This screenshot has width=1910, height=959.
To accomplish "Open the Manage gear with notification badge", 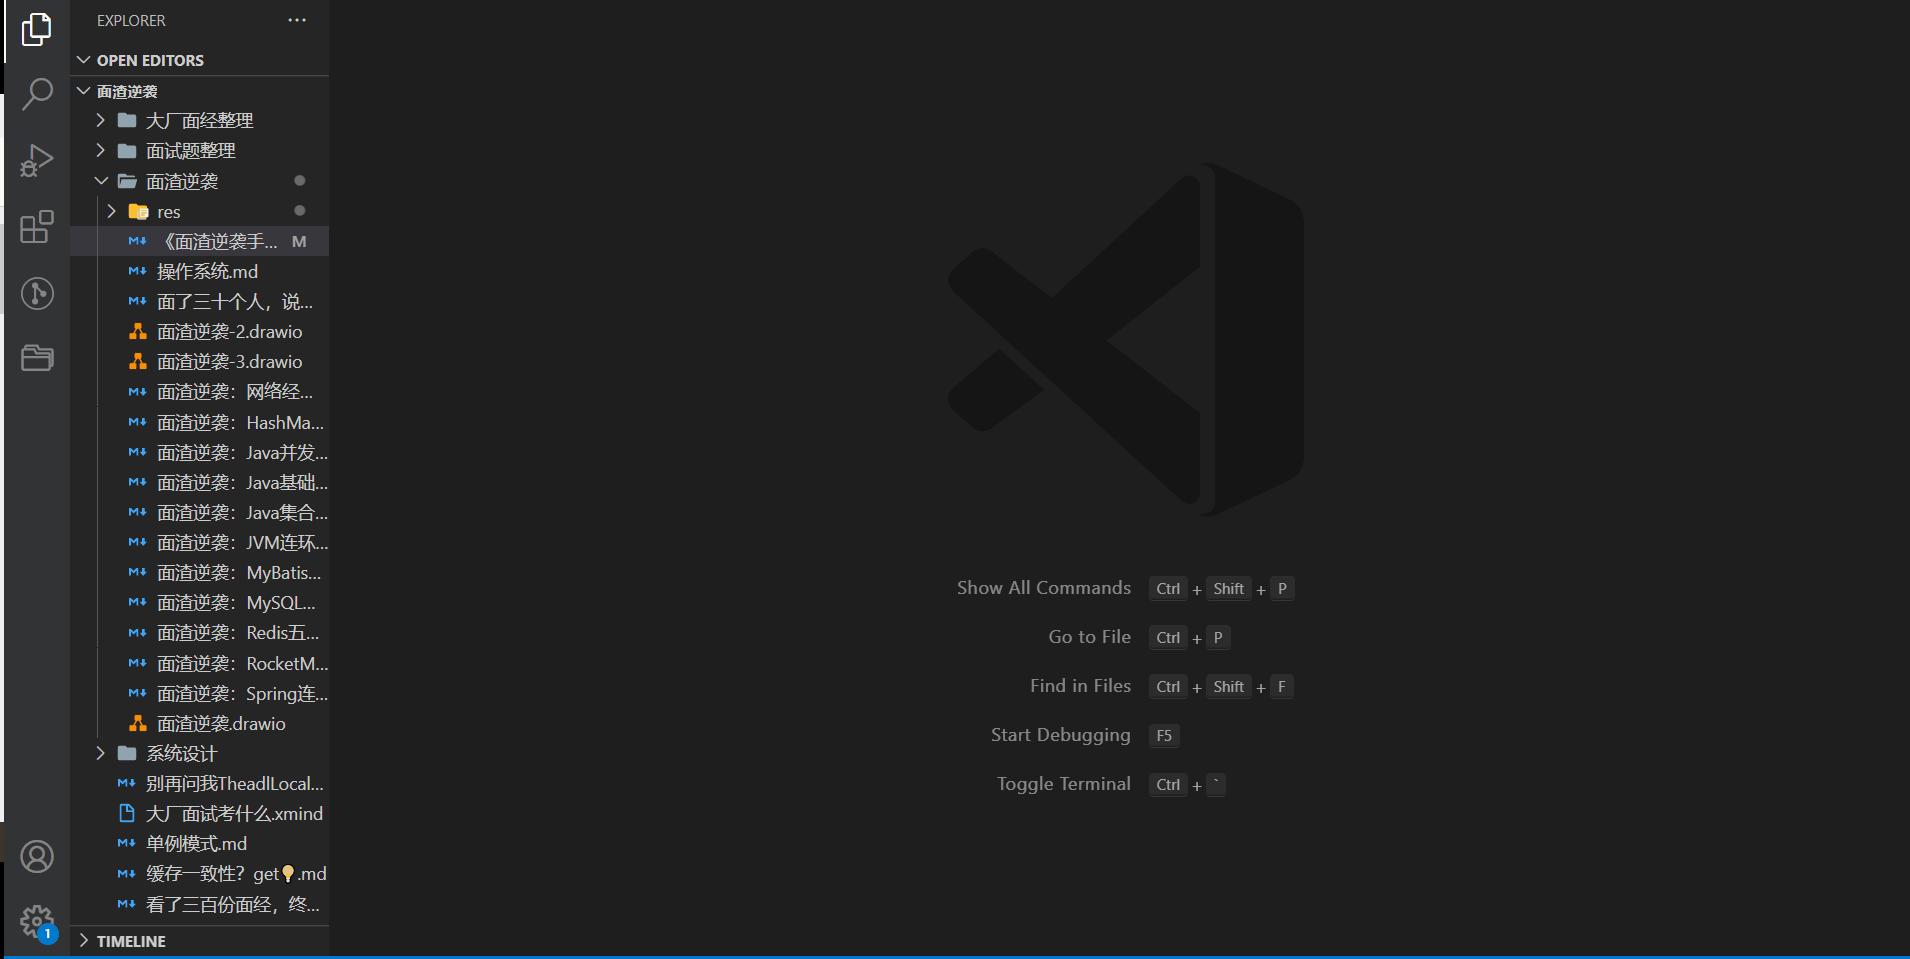I will coord(37,921).
